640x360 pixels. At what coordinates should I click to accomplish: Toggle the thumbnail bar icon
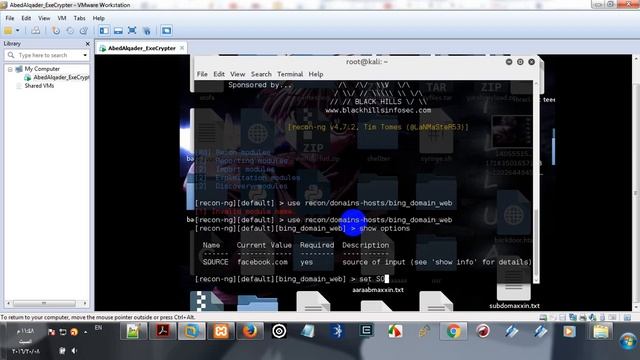(x=118, y=31)
